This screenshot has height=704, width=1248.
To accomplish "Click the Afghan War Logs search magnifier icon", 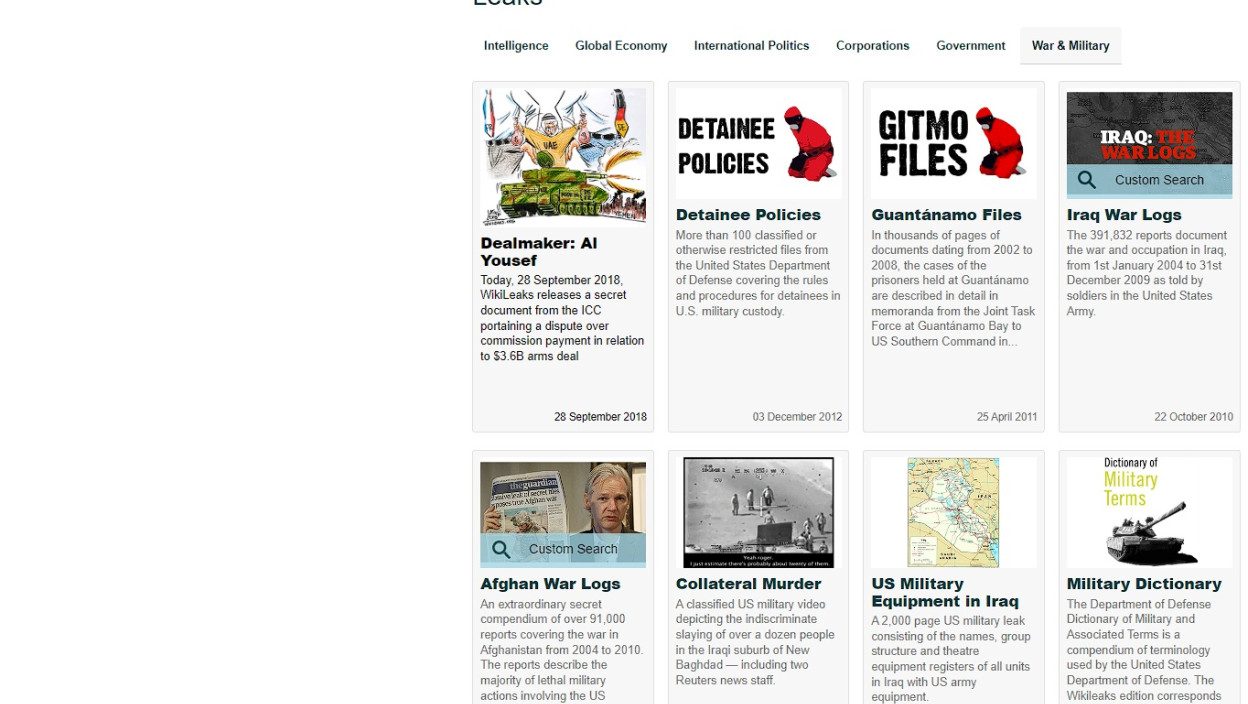I will (501, 549).
